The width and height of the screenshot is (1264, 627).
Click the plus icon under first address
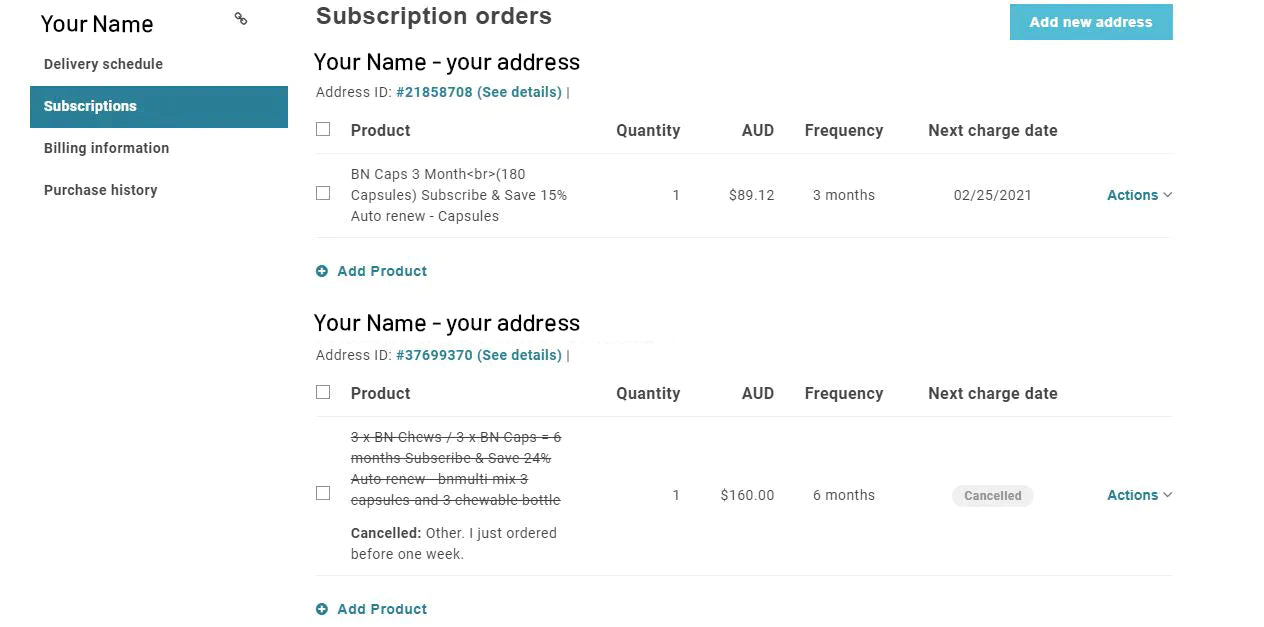(x=322, y=271)
